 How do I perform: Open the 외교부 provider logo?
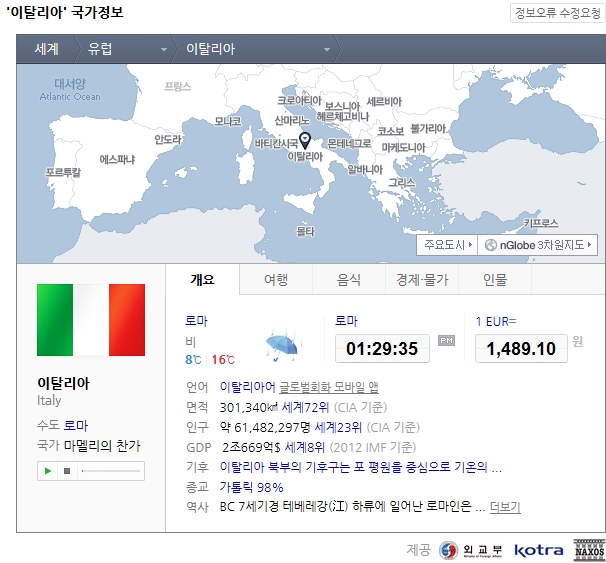[x=471, y=550]
